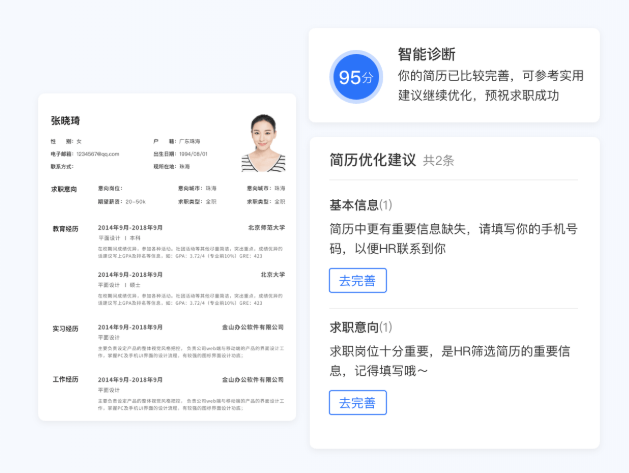The height and width of the screenshot is (473, 629).
Task: Click the 电子邮箱 field on resume
Action: pyautogui.click(x=85, y=154)
